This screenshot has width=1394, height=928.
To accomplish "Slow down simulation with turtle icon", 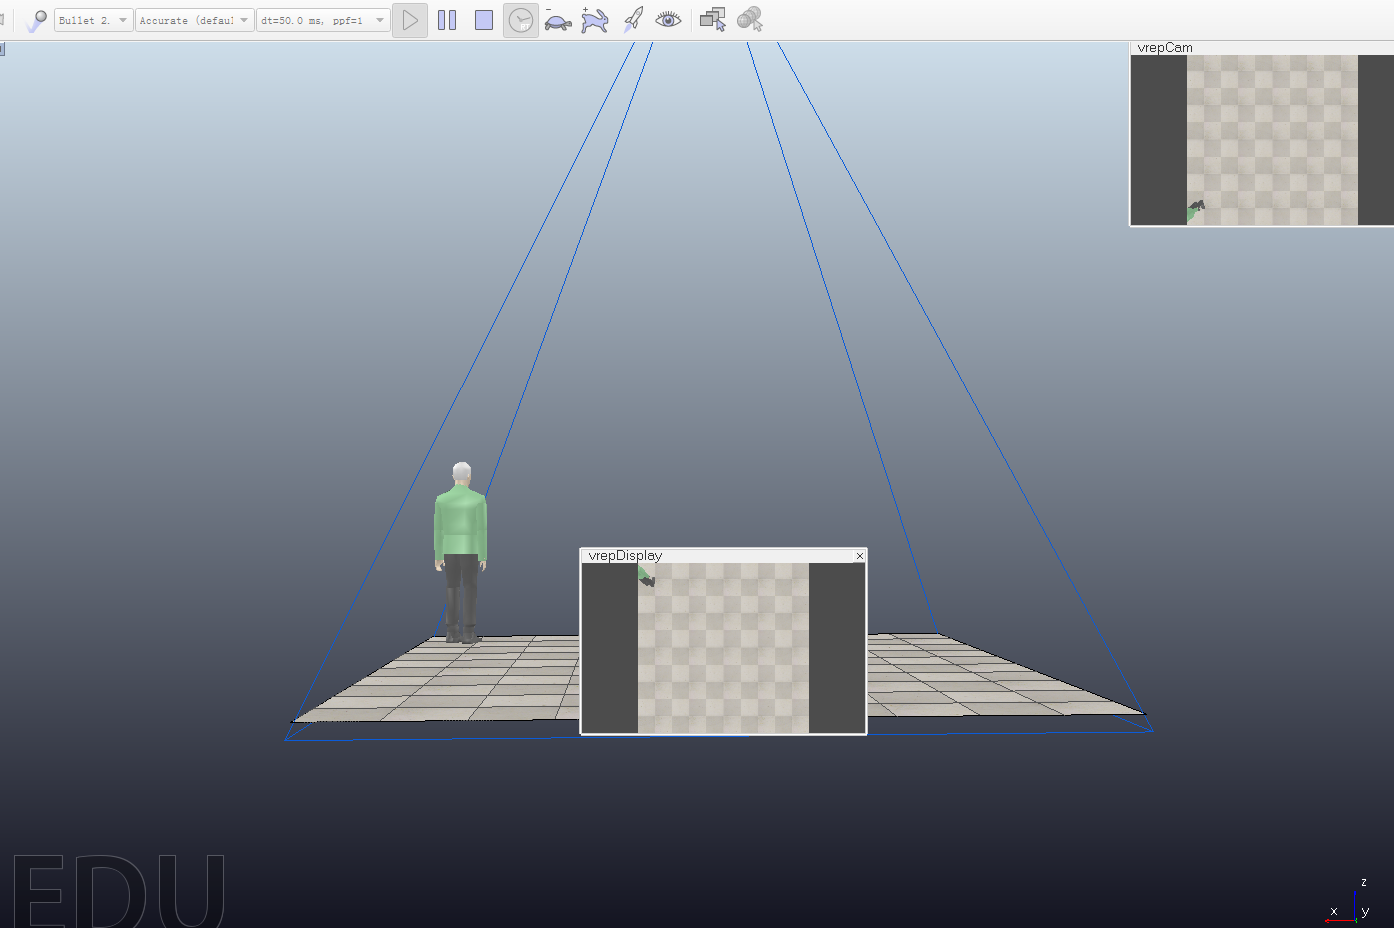I will 558,20.
